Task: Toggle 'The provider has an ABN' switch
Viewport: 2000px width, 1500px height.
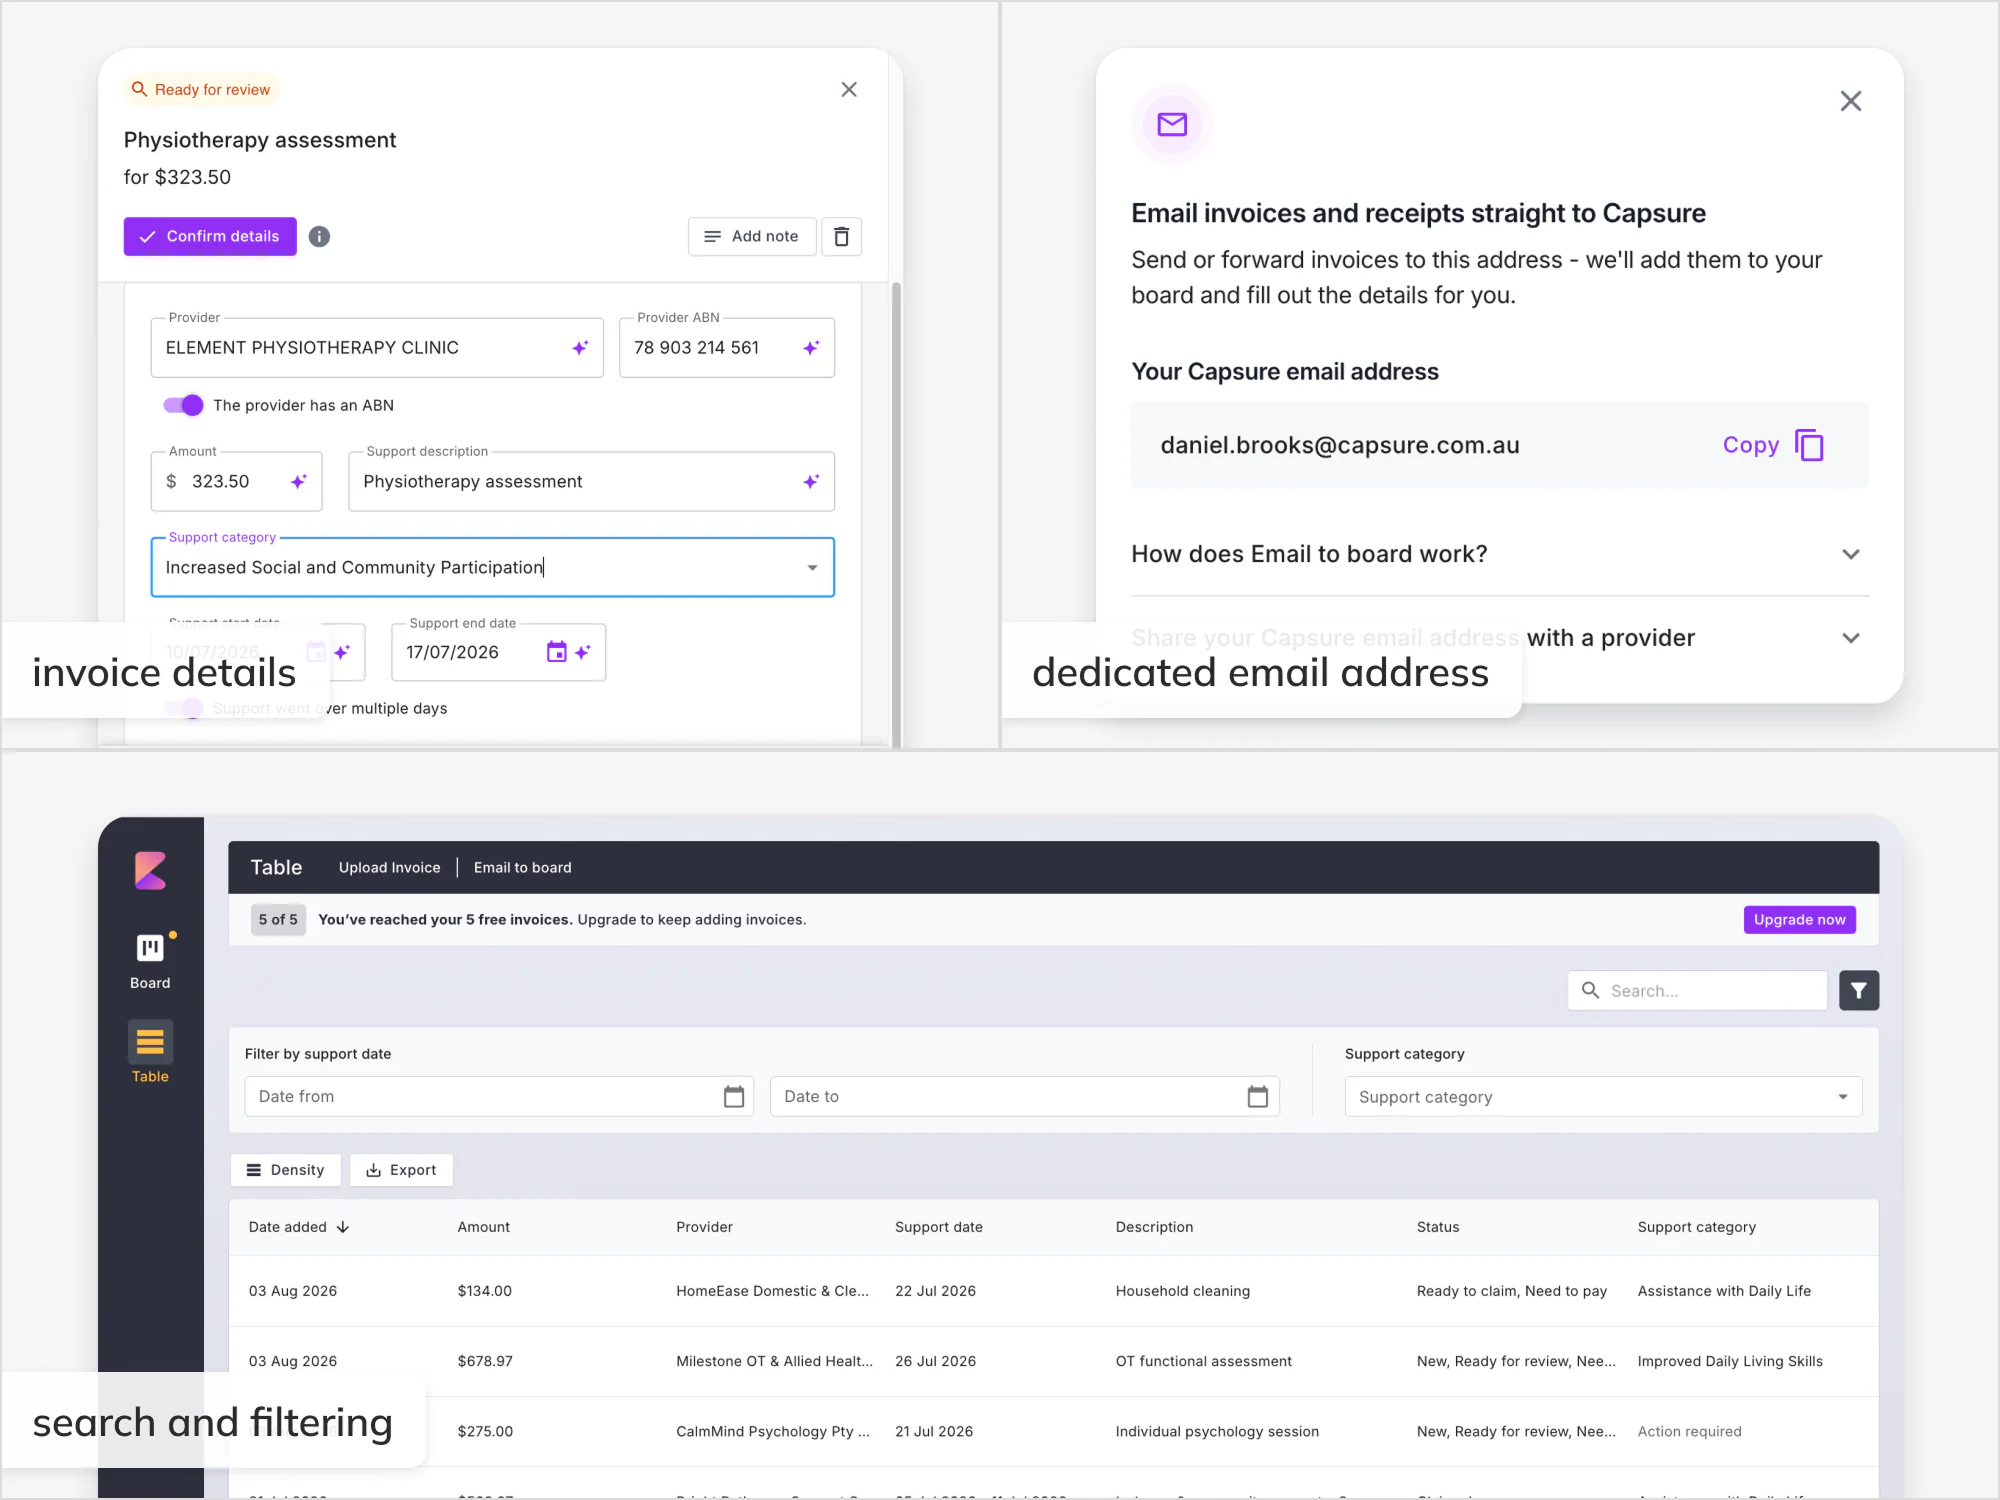Action: [x=184, y=405]
